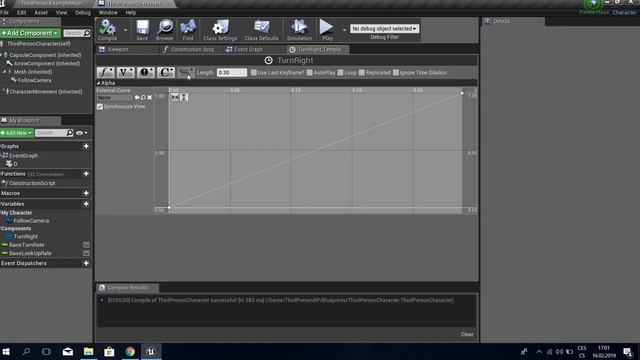Toggle Ignore Time Dilation checkbox
The width and height of the screenshot is (640, 360).
(396, 73)
